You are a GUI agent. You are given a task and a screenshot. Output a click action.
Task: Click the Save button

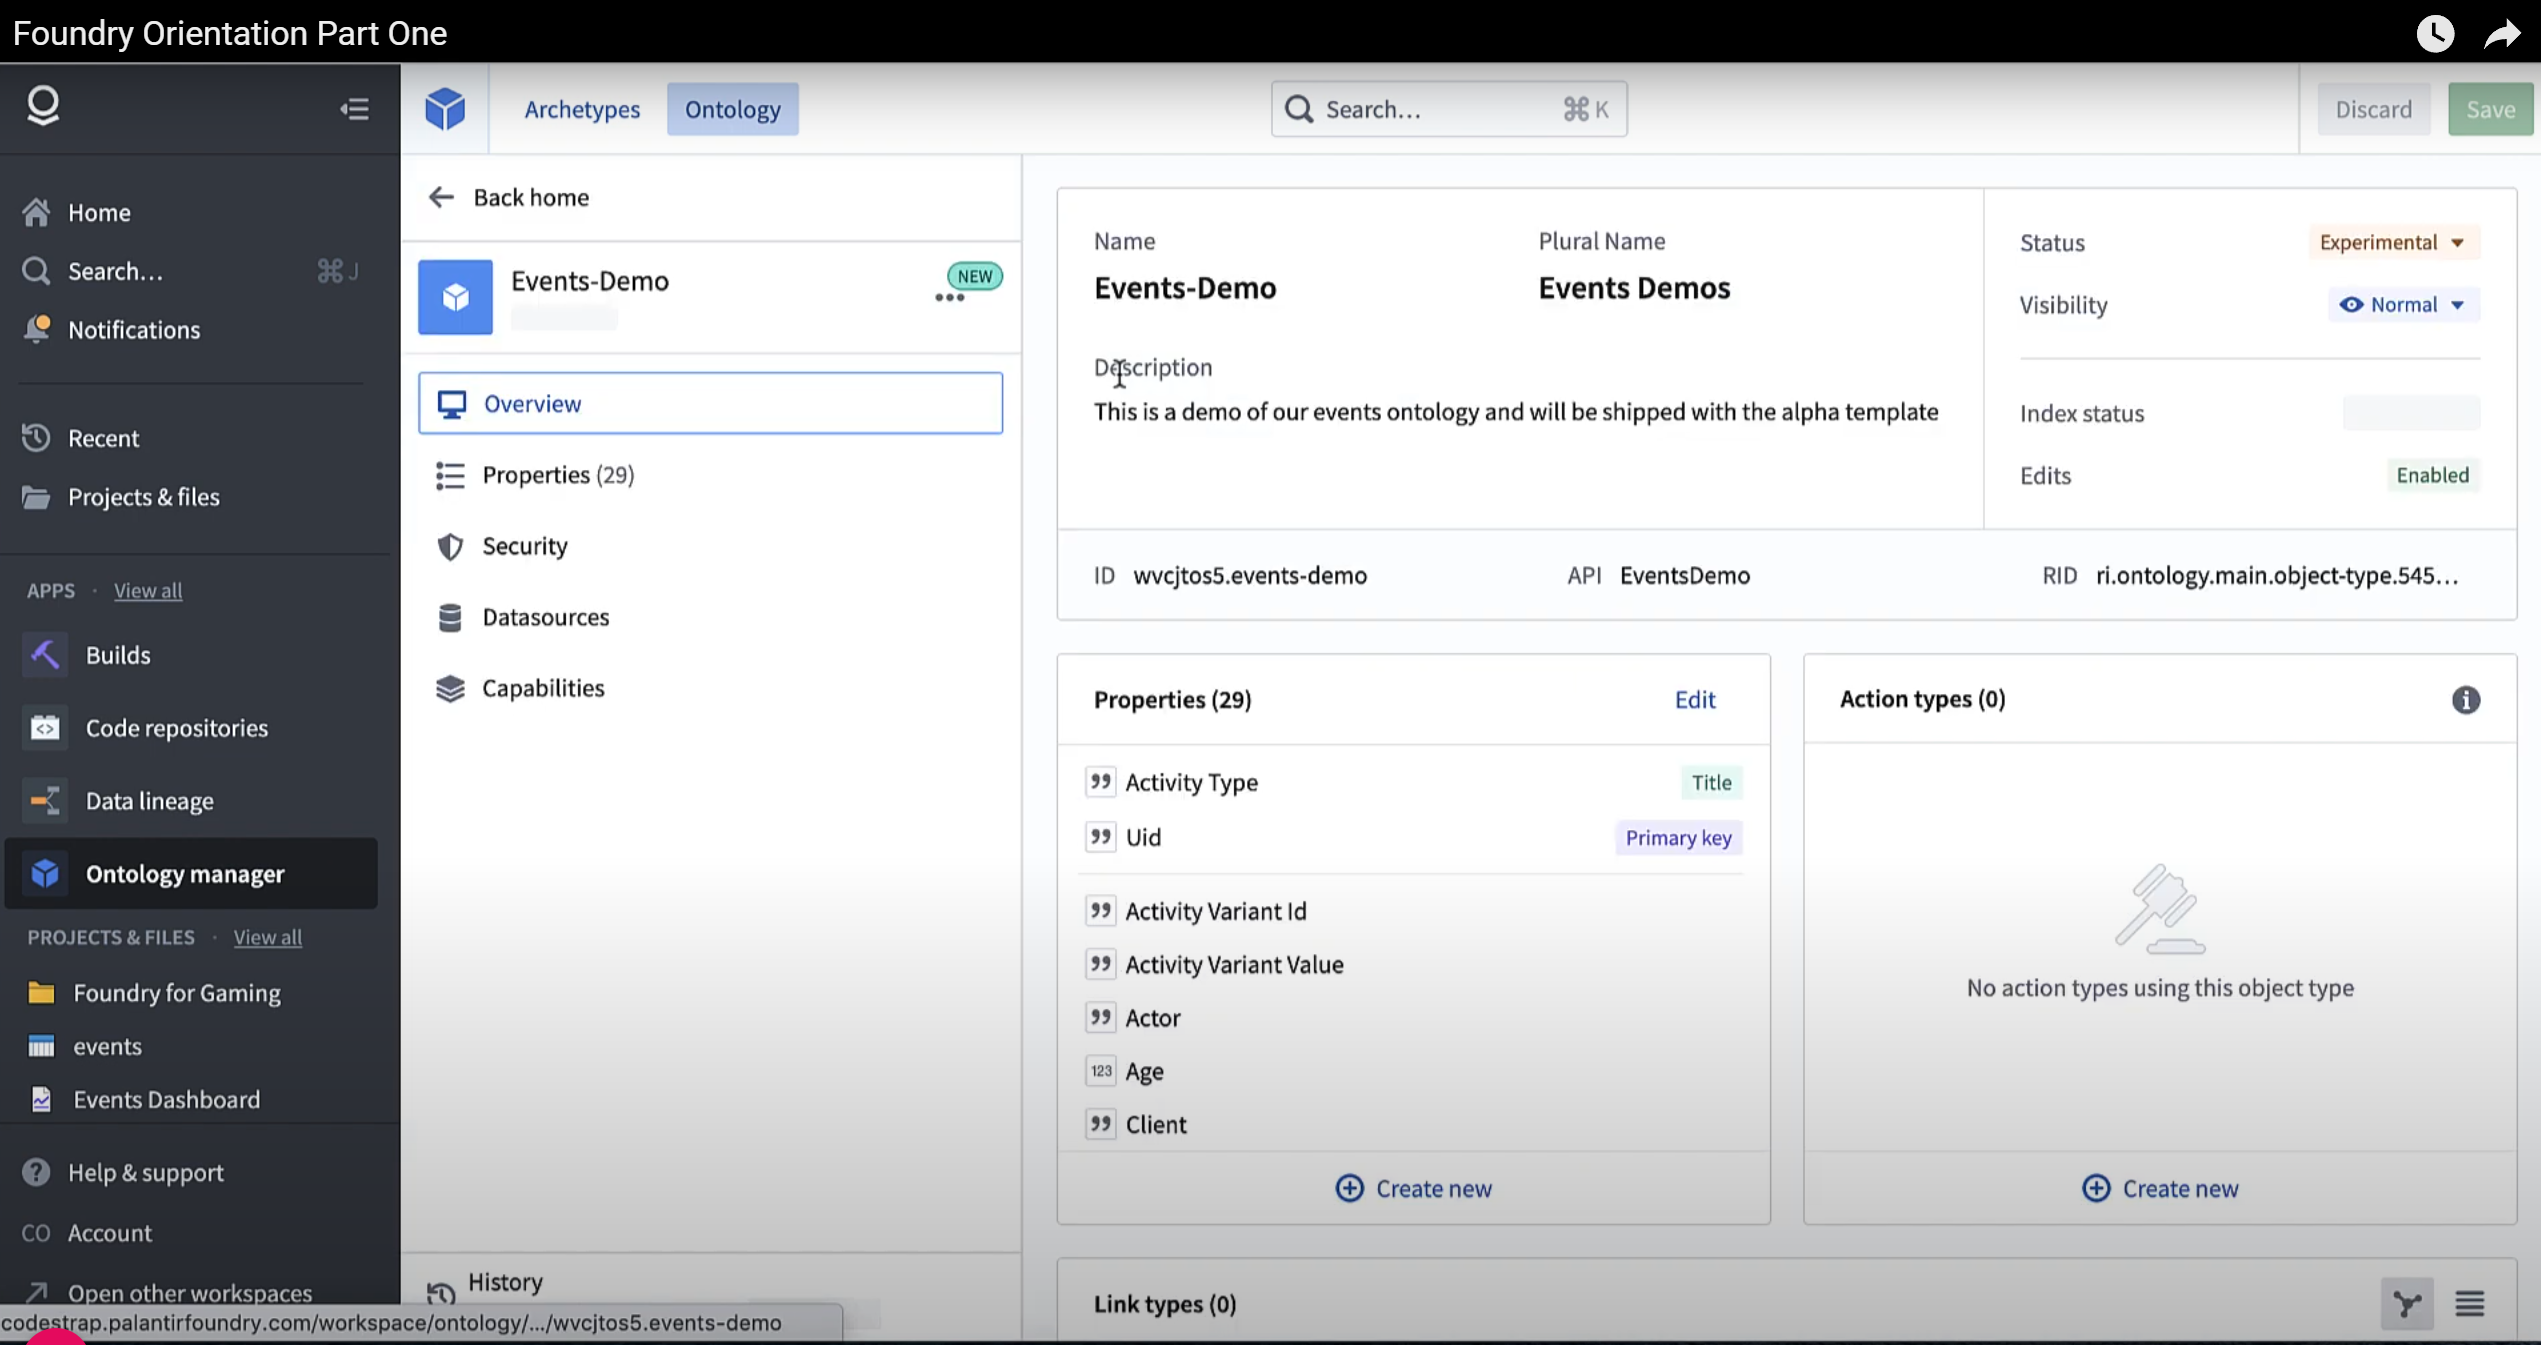[x=2490, y=109]
